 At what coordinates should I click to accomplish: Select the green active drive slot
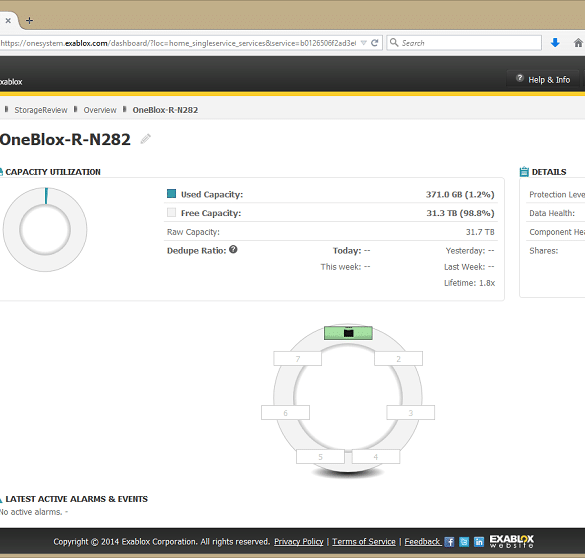coord(348,333)
